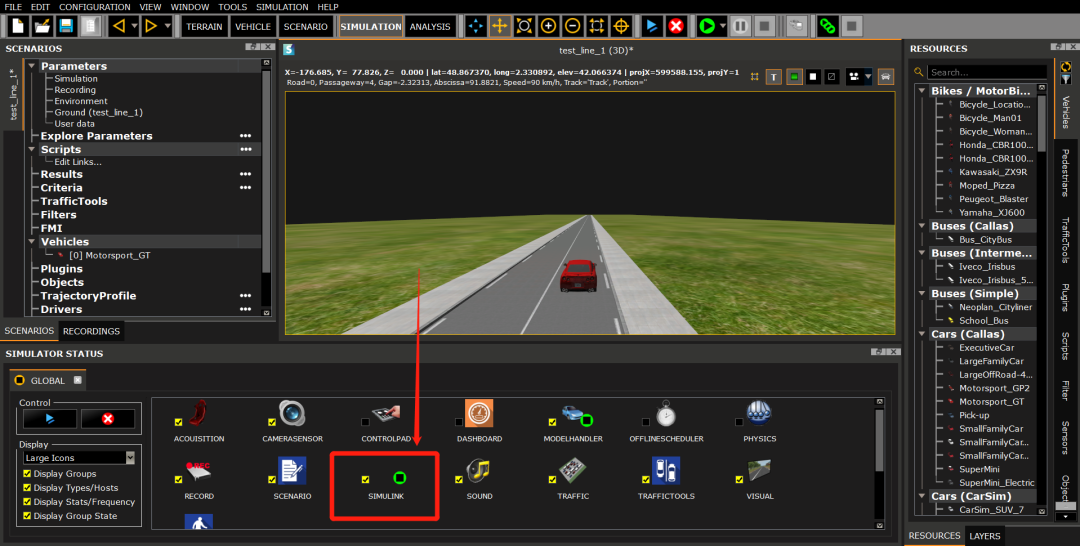Toggle the Display Group State checkbox

point(28,515)
